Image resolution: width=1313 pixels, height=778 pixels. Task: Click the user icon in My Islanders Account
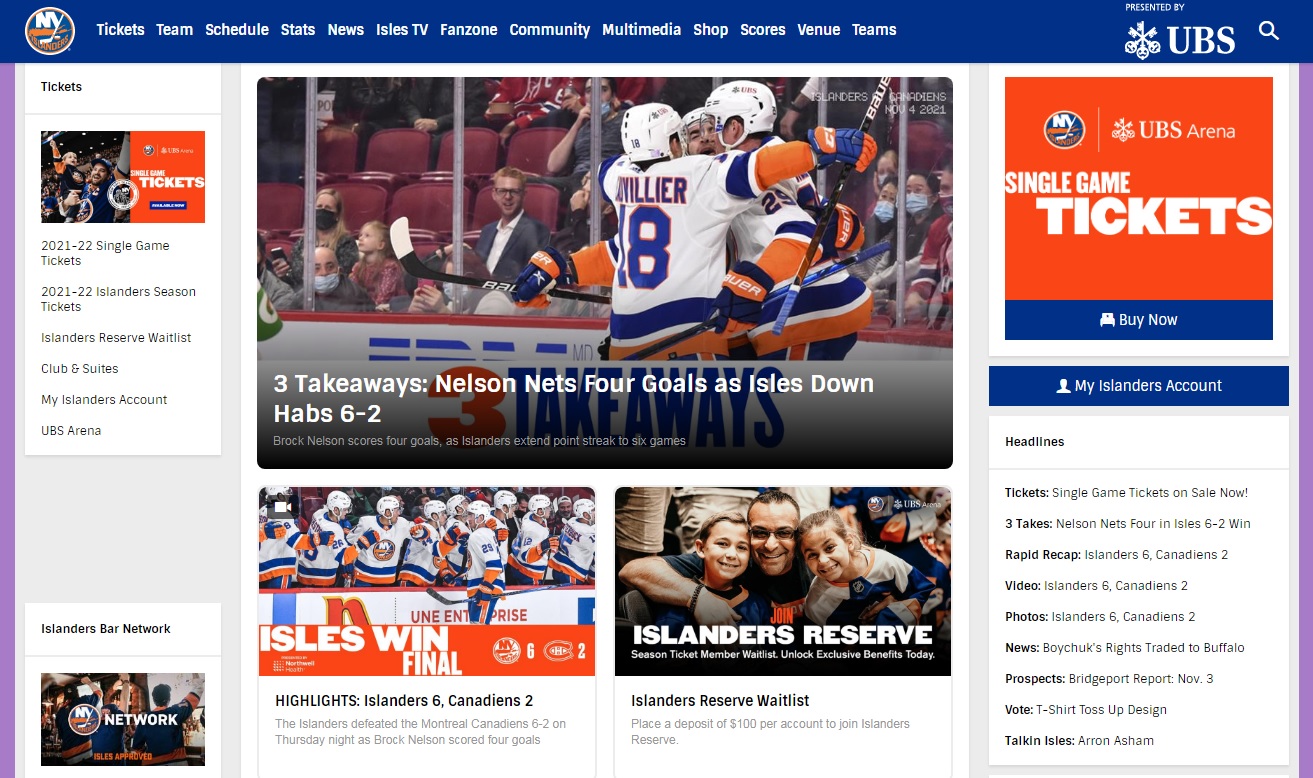pyautogui.click(x=1063, y=386)
